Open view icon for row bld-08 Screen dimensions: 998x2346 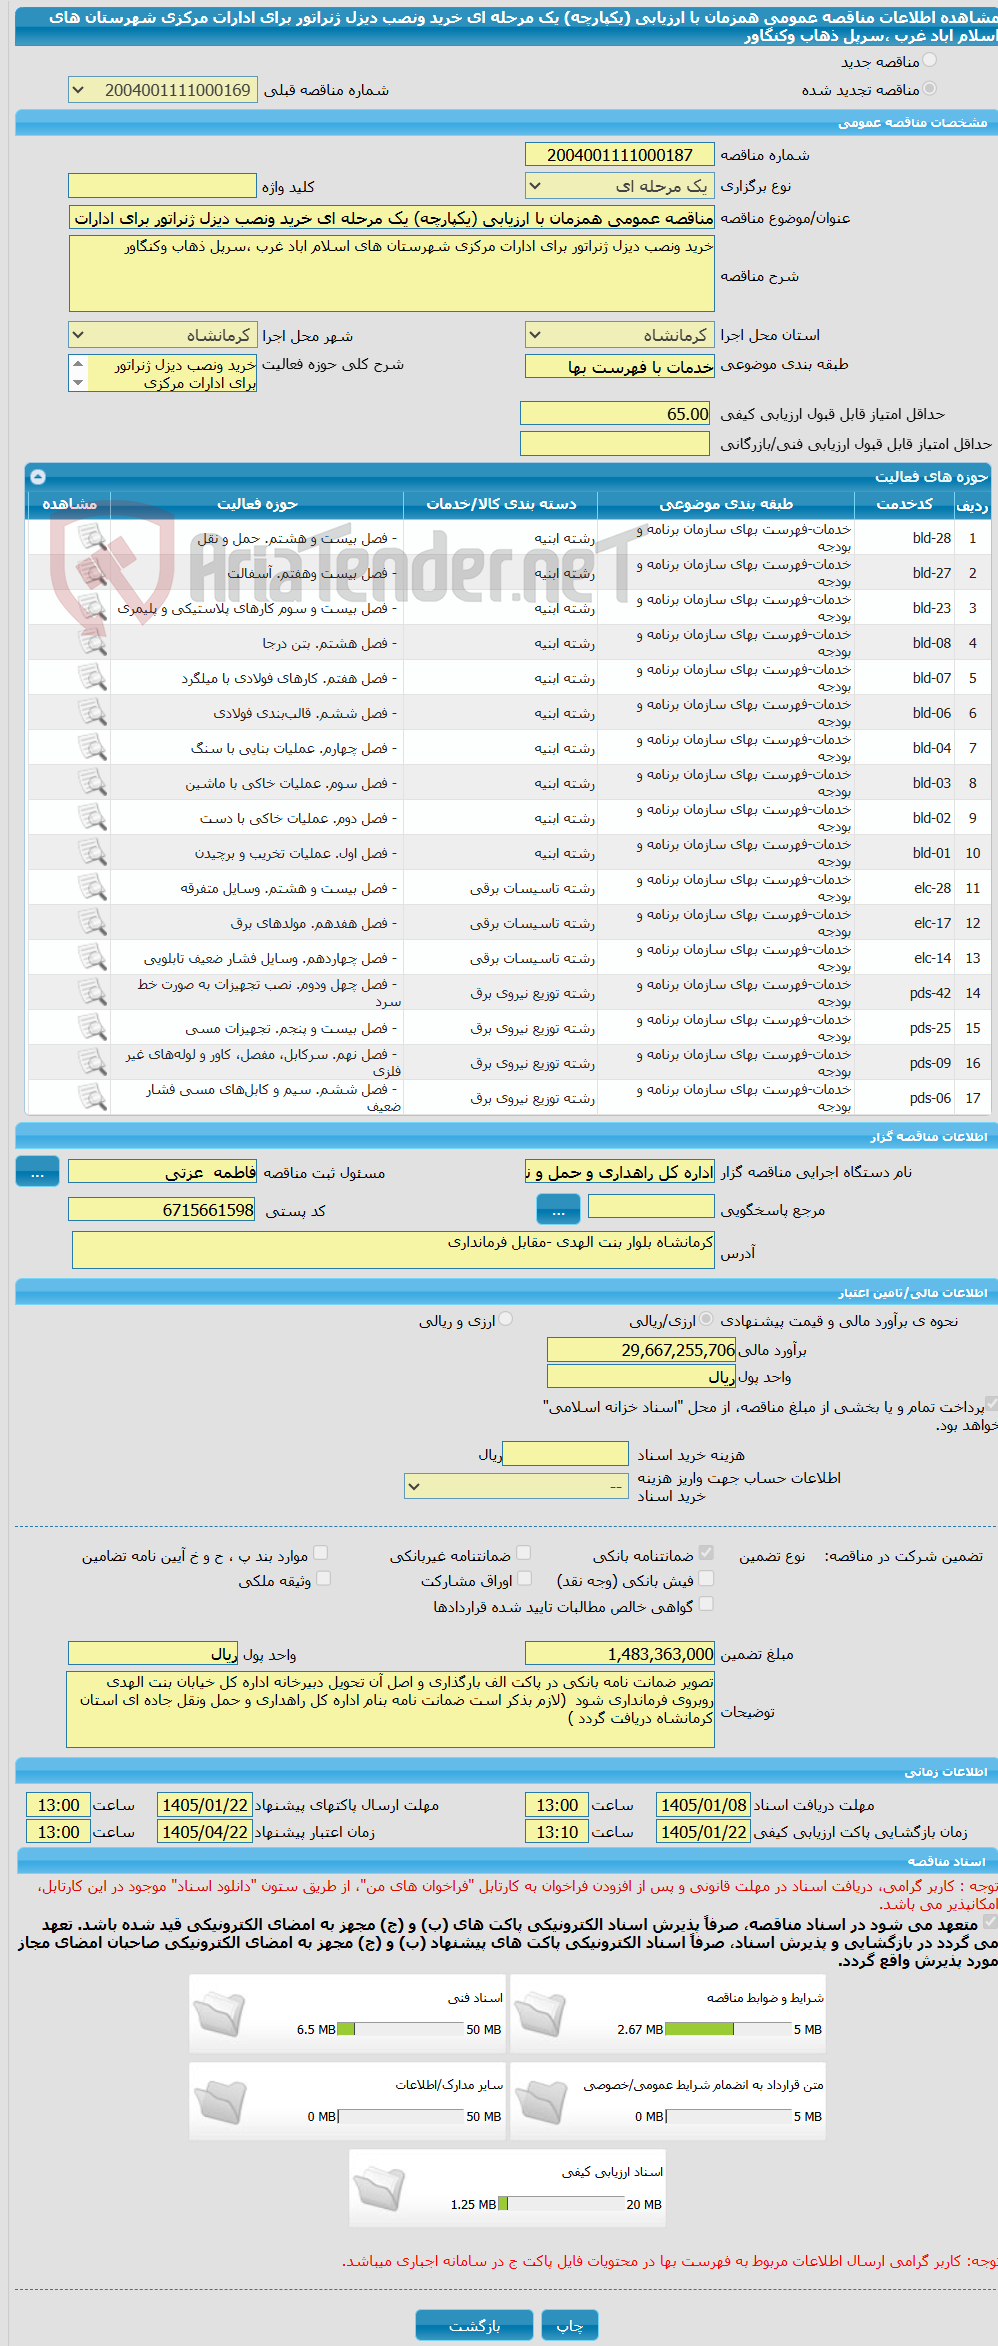[x=92, y=643]
